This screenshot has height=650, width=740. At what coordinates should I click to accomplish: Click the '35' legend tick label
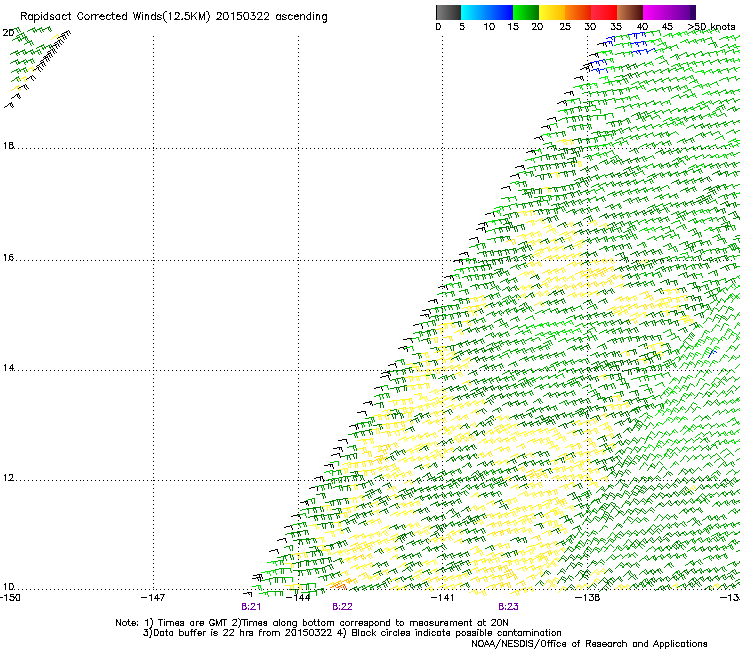pos(616,27)
